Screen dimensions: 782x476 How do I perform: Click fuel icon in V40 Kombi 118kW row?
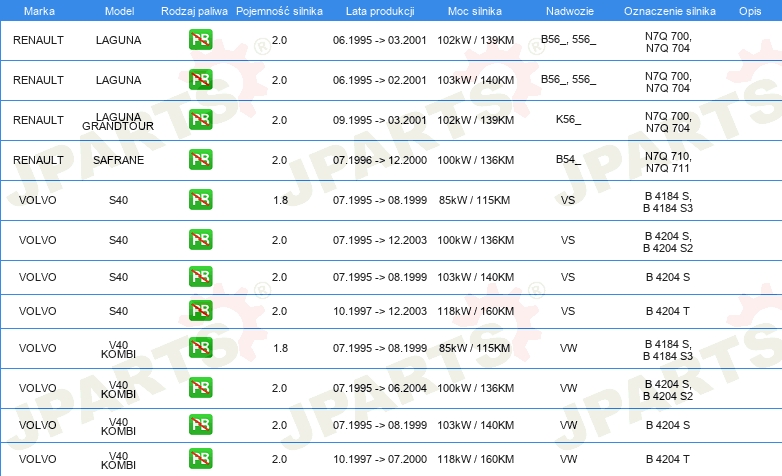point(200,459)
